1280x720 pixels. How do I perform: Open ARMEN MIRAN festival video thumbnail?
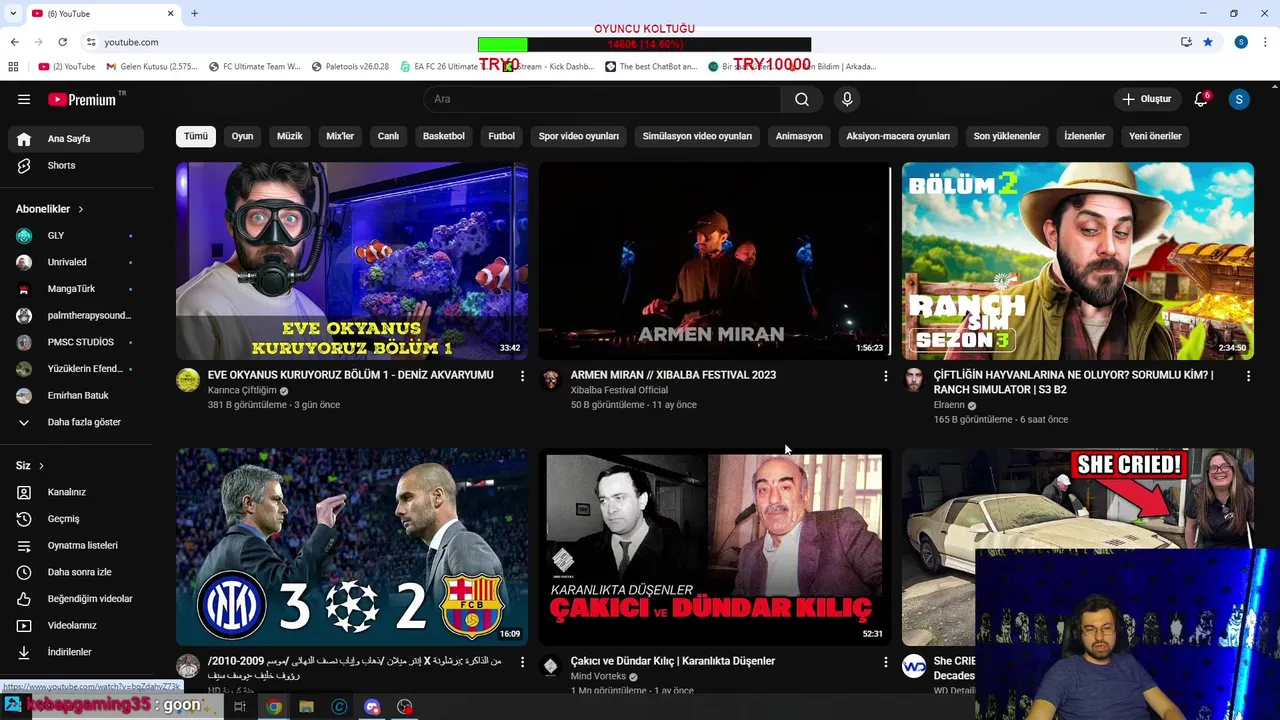714,261
